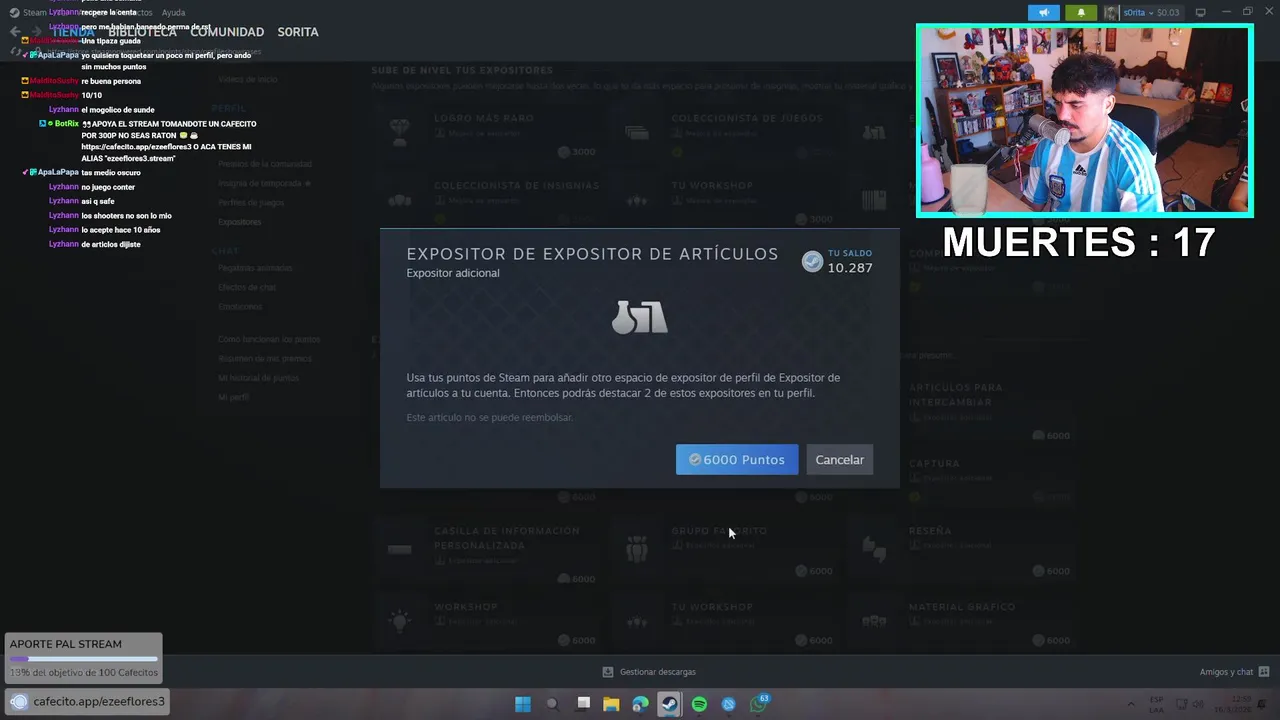Open the Ayuda menu

(173, 12)
